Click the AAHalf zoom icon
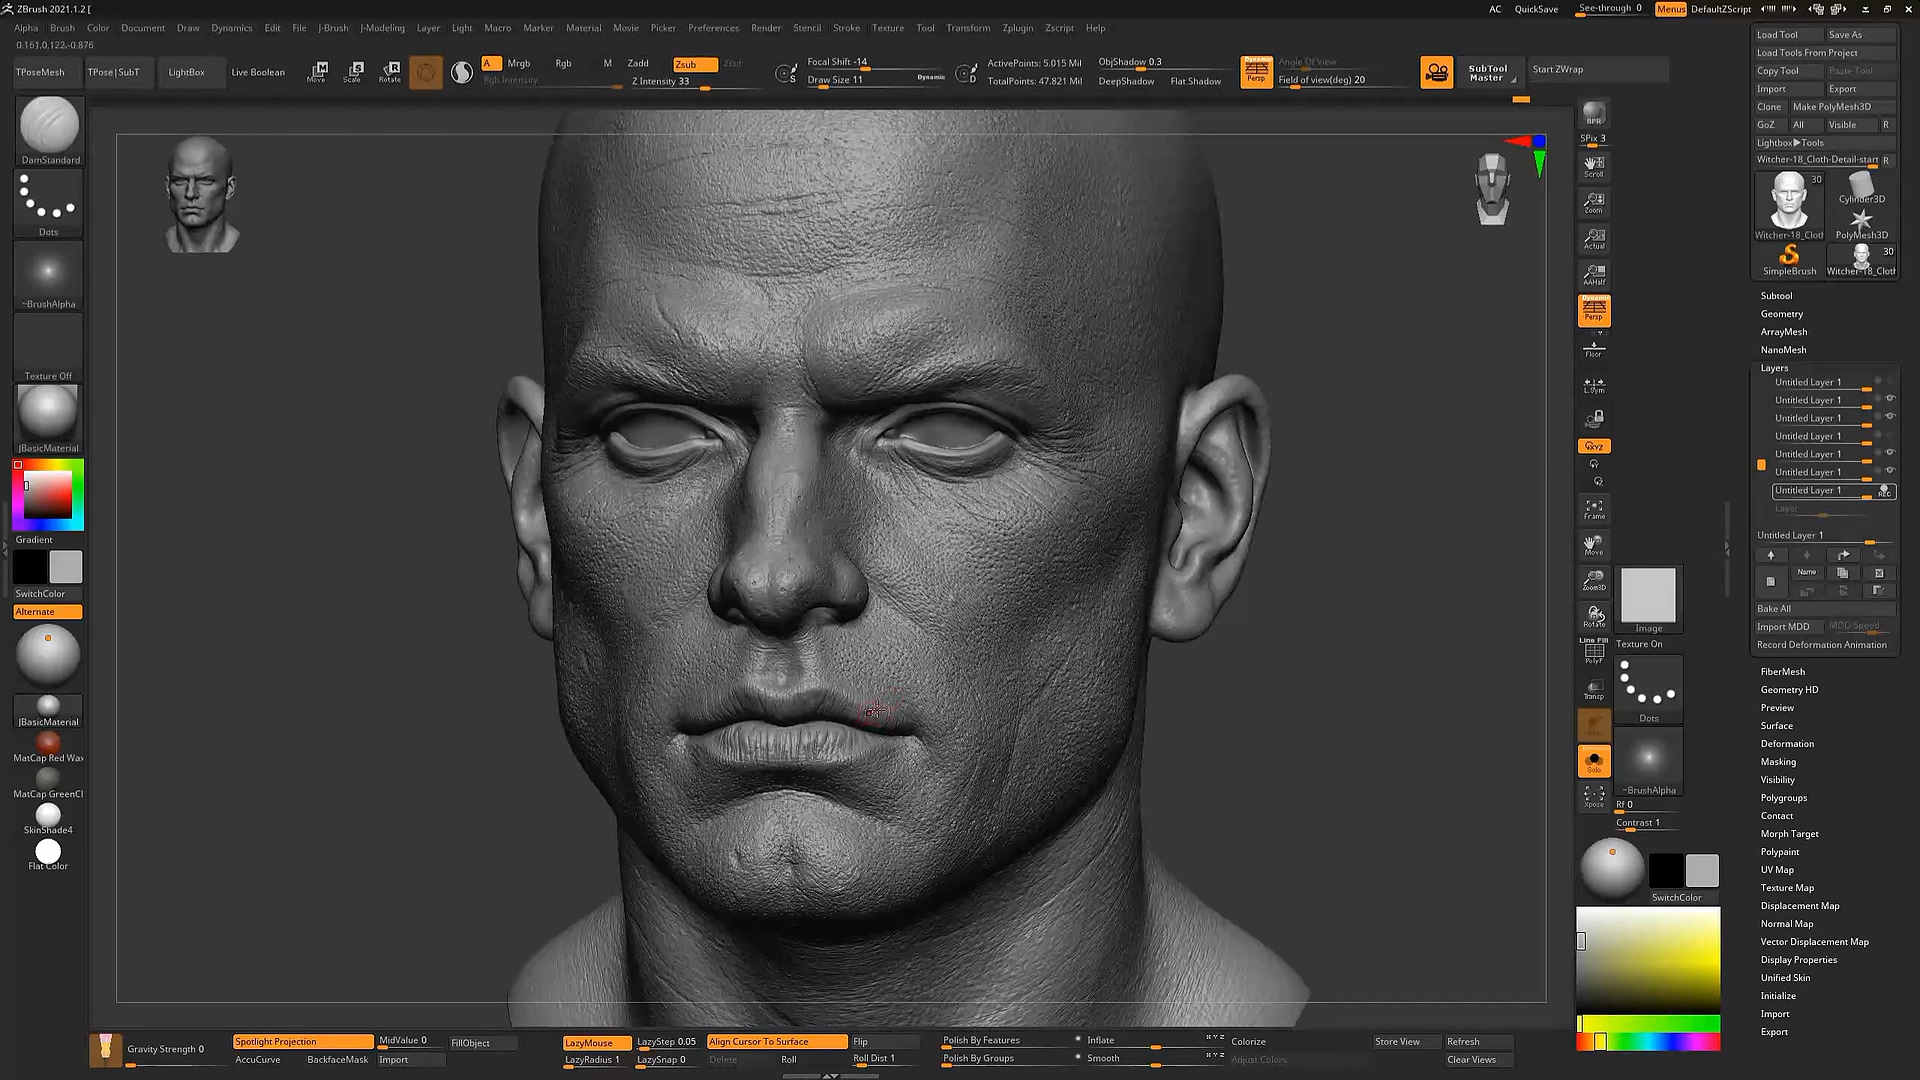Image resolution: width=1920 pixels, height=1080 pixels. click(1594, 274)
